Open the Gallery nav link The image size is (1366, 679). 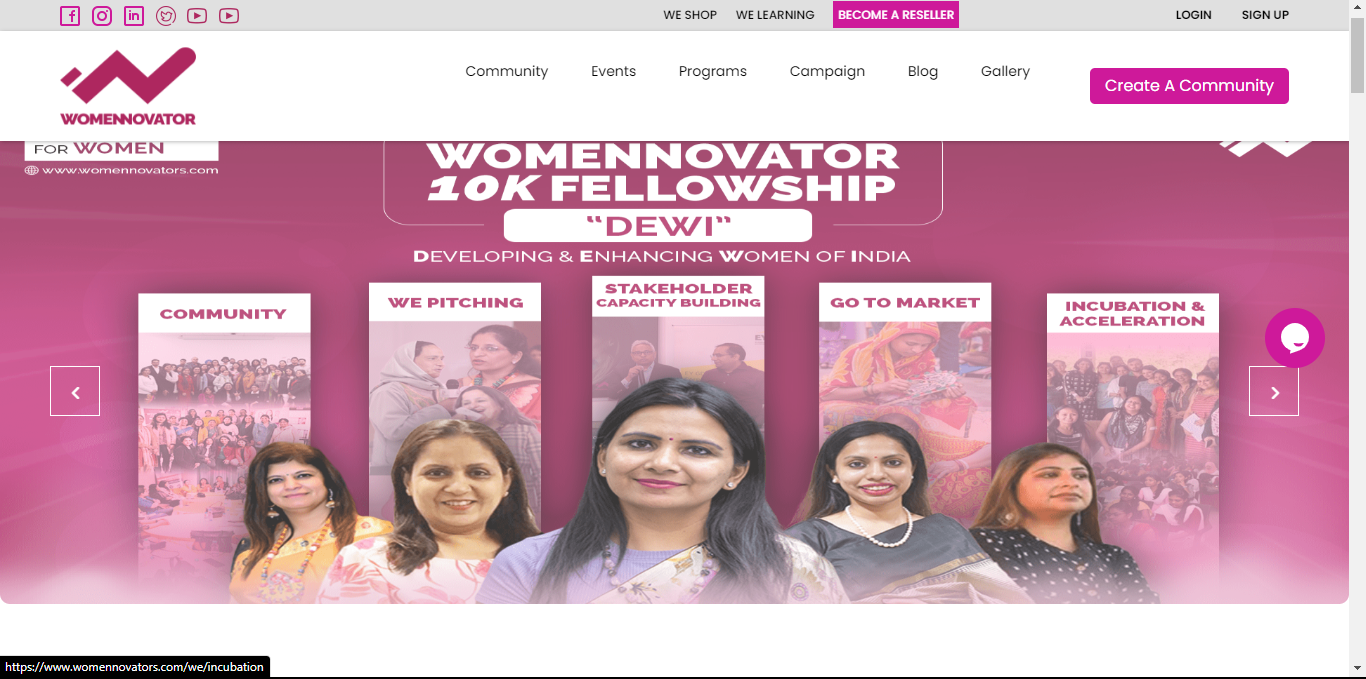point(1005,71)
